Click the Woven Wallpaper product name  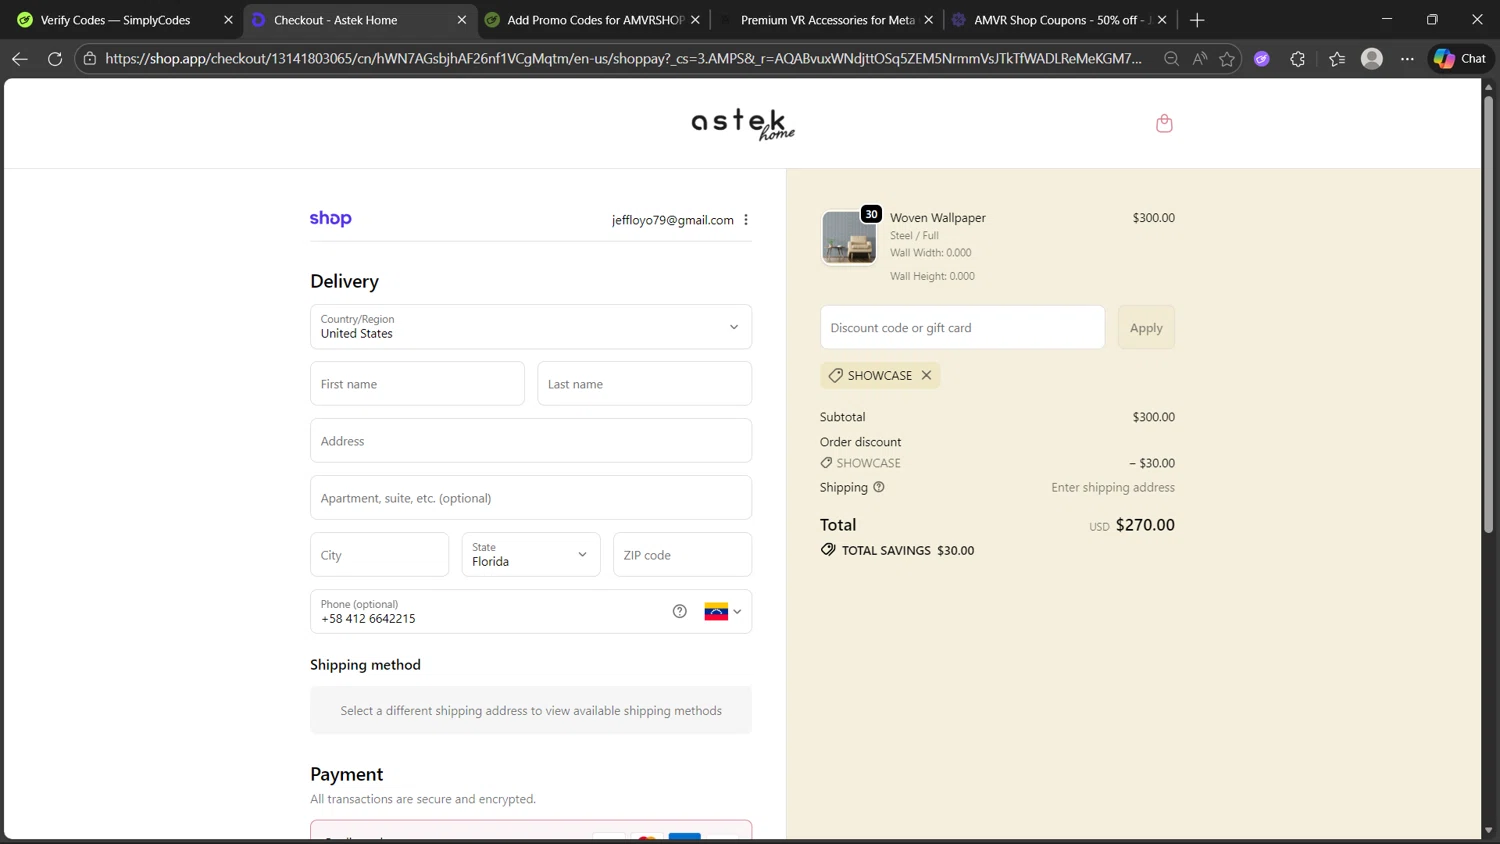tap(938, 217)
